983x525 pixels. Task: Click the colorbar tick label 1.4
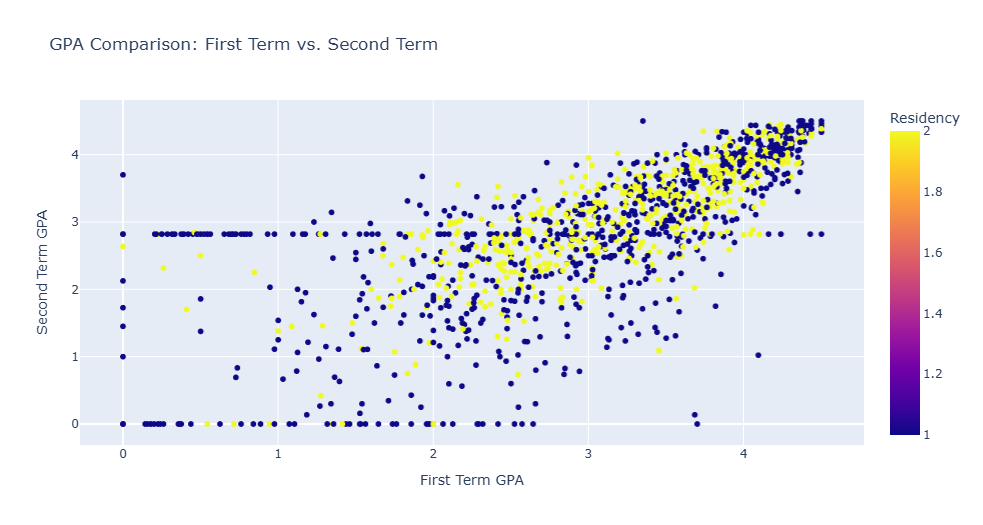point(932,314)
